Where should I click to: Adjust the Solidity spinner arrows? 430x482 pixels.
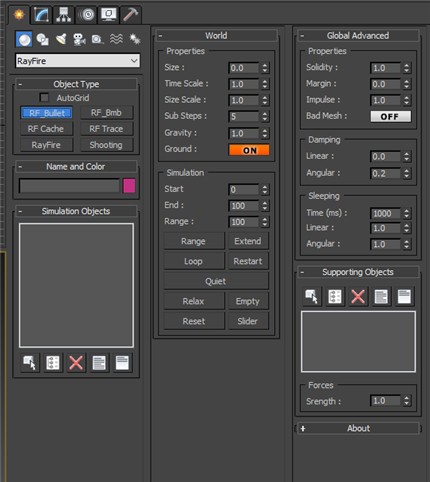pyautogui.click(x=406, y=68)
